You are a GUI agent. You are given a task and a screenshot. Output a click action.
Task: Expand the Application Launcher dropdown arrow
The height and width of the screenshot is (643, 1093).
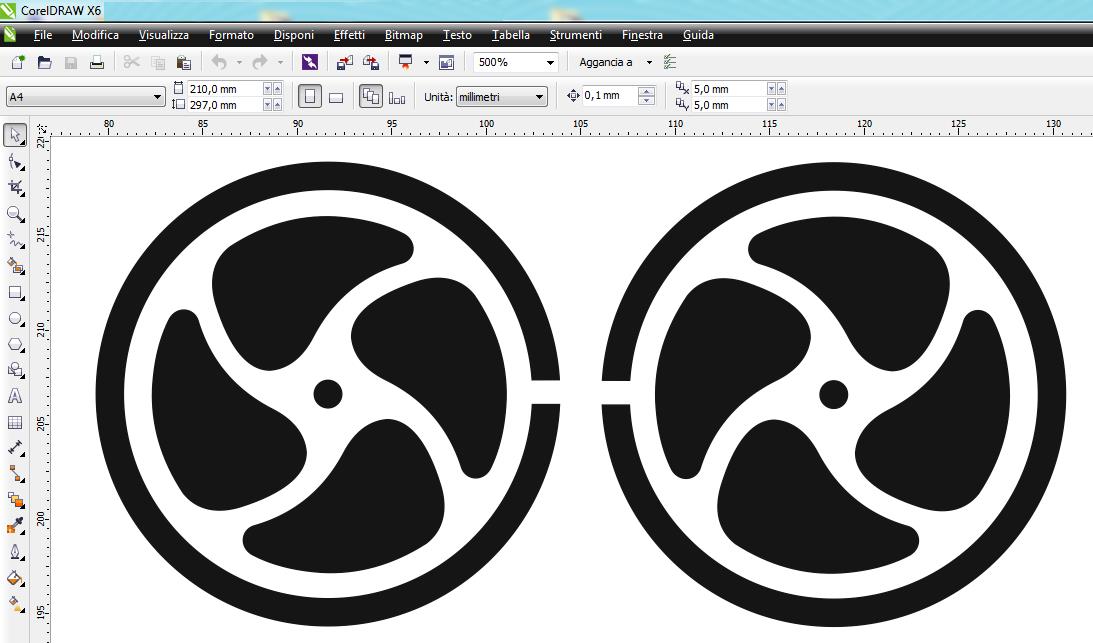[426, 63]
